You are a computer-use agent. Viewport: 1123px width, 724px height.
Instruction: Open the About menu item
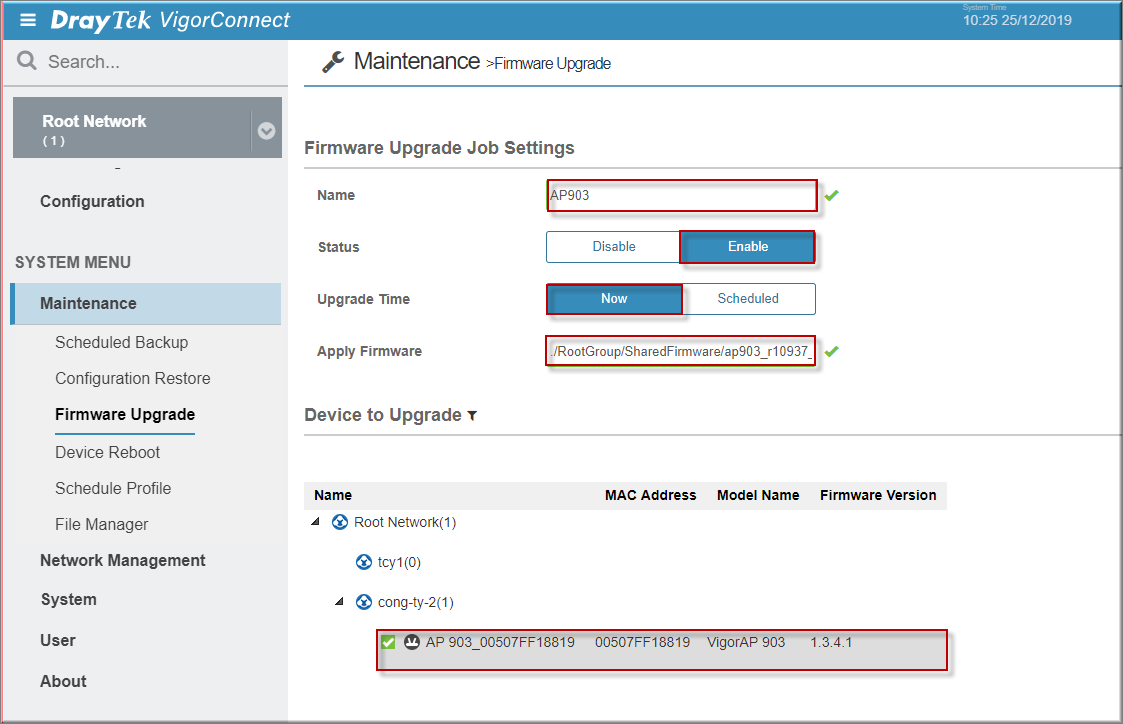pyautogui.click(x=63, y=681)
